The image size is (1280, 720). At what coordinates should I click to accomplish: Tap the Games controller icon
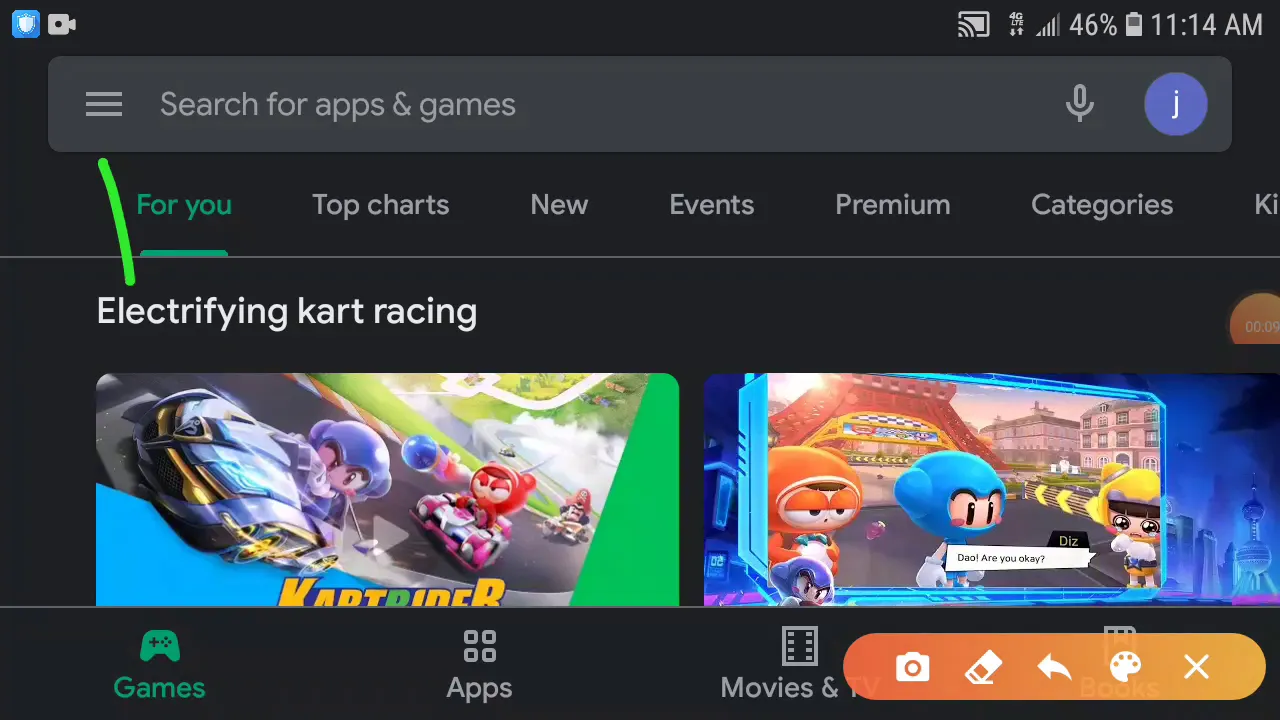(x=159, y=647)
